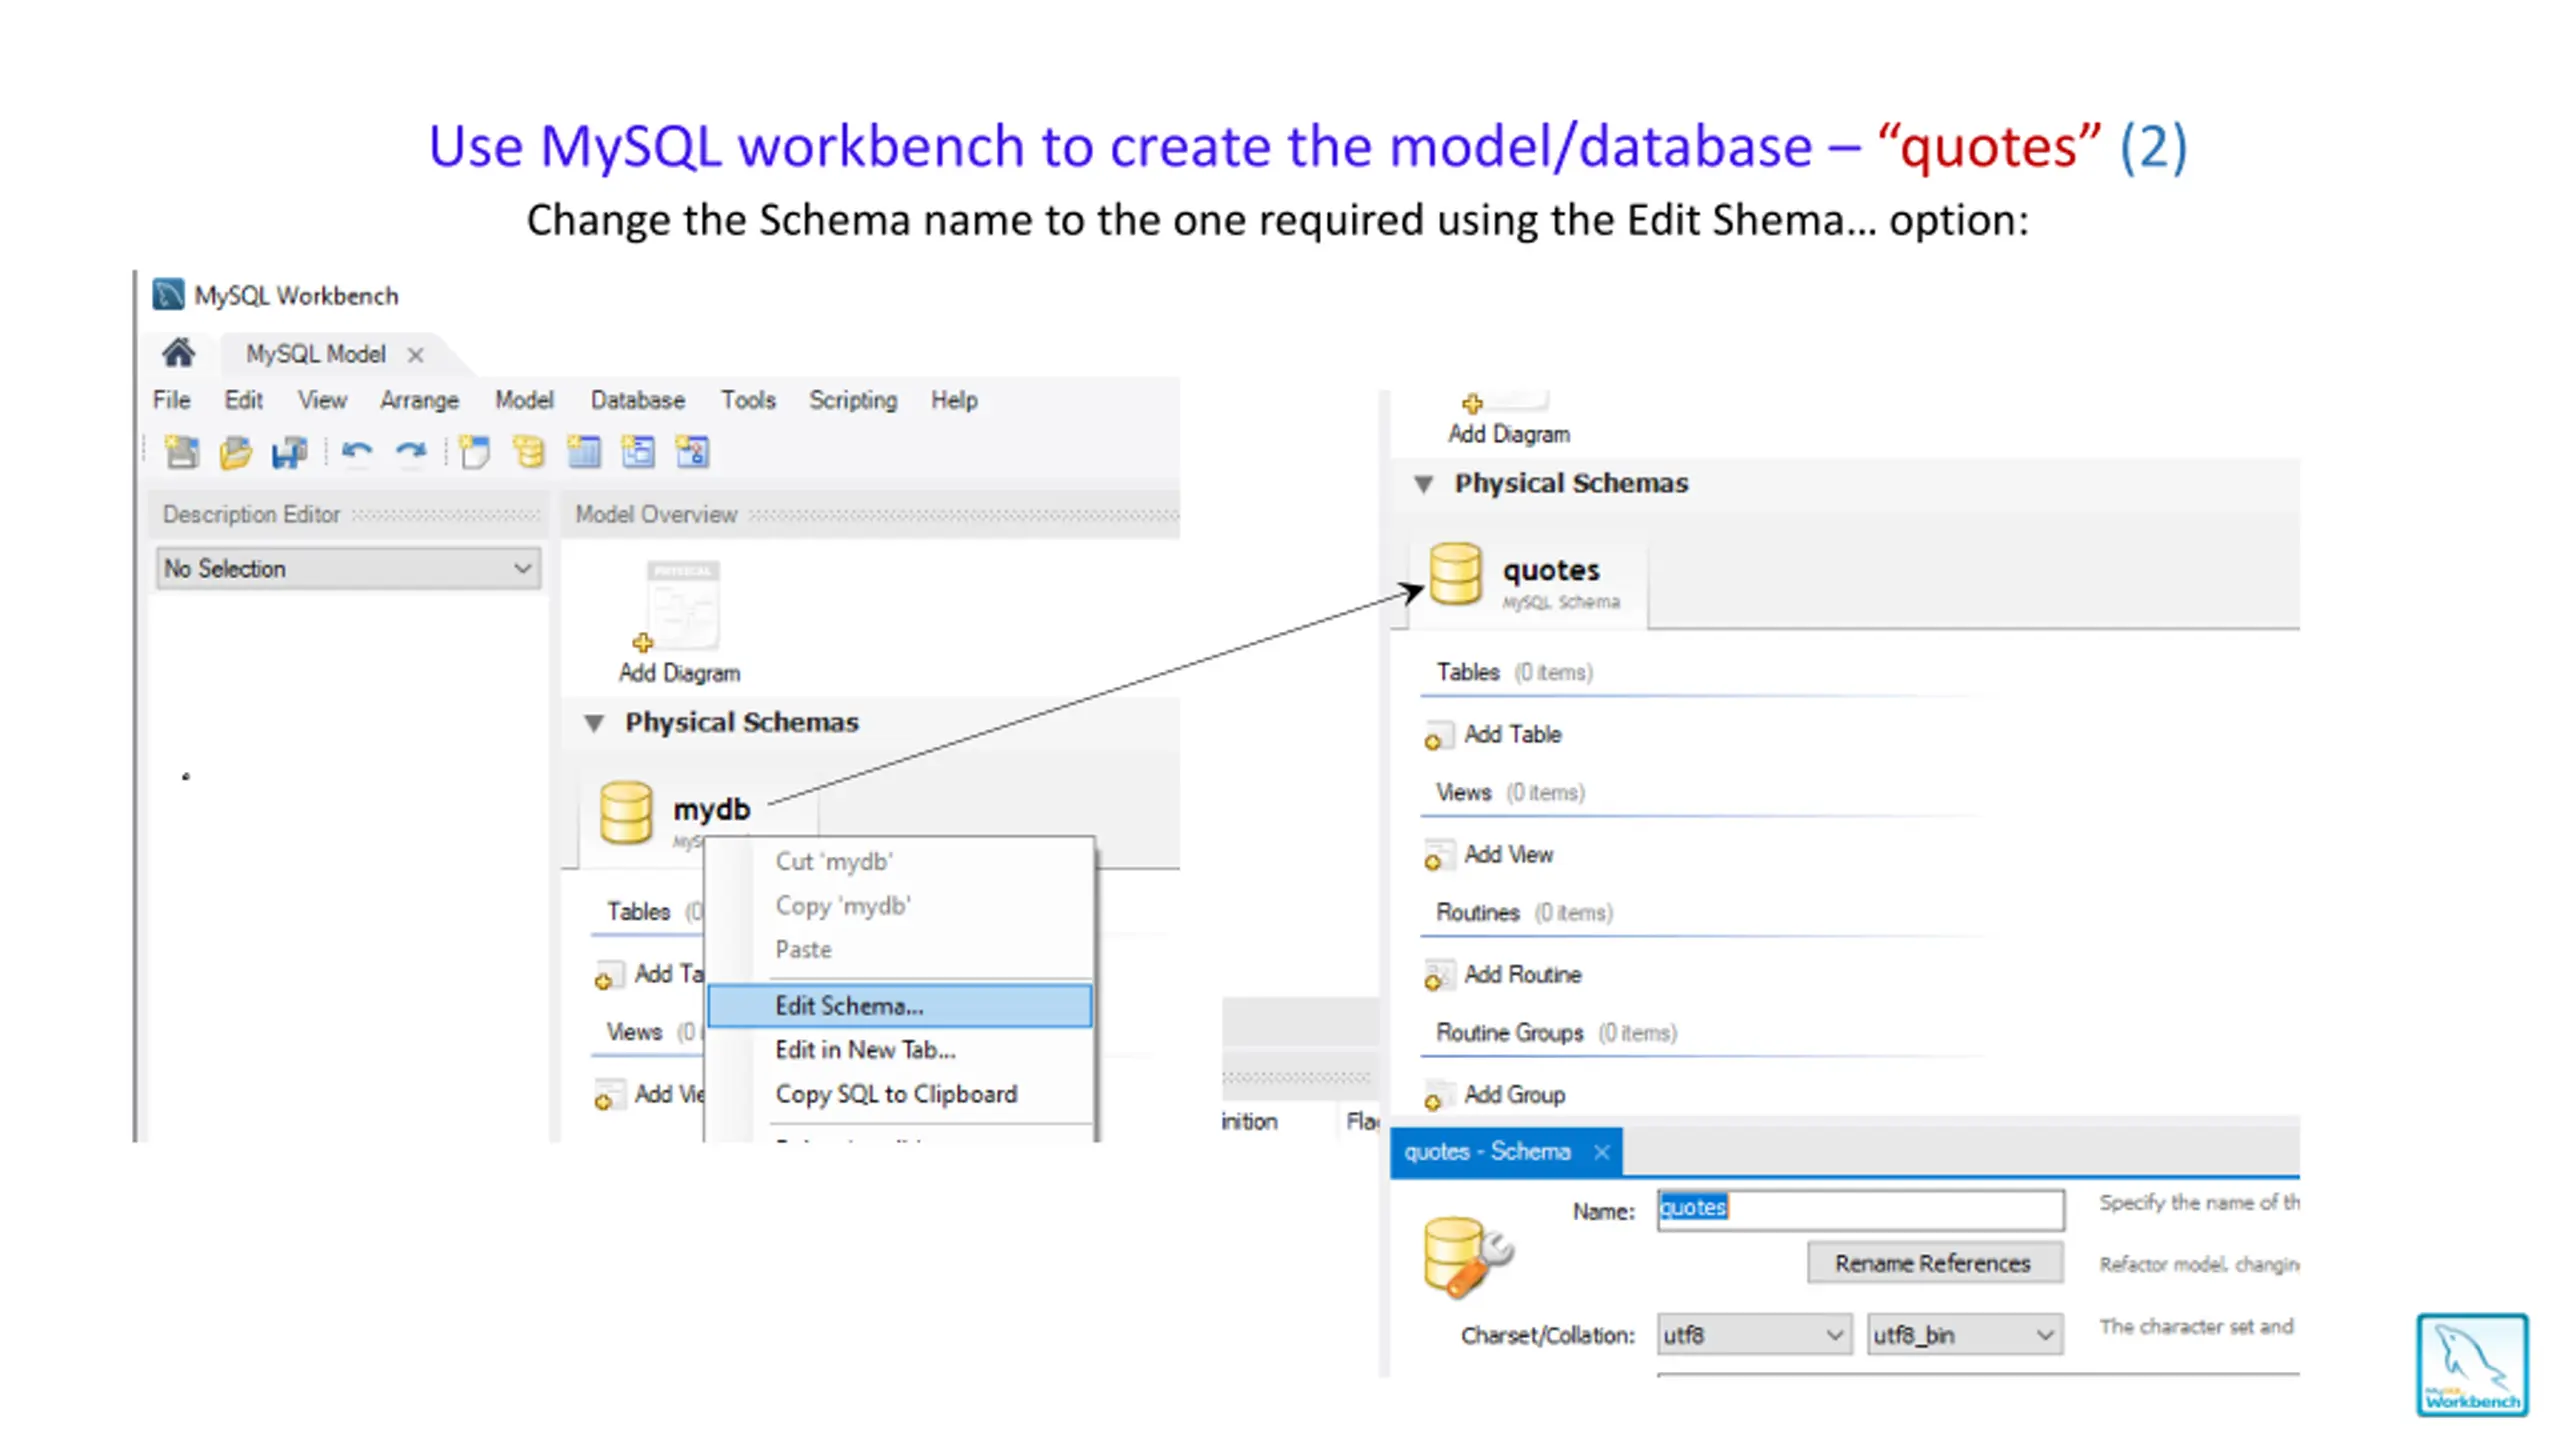This screenshot has width=2560, height=1440.
Task: Click the open model folder icon
Action: (236, 453)
